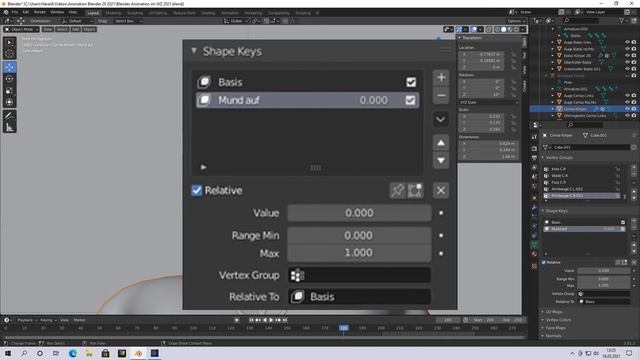This screenshot has width=640, height=360.
Task: Select the 3D Cursor tool
Action: (10, 54)
